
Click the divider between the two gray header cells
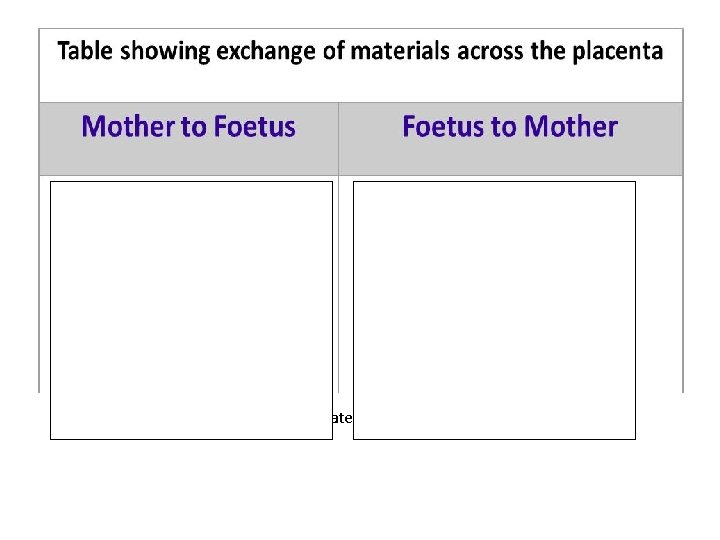tap(338, 139)
